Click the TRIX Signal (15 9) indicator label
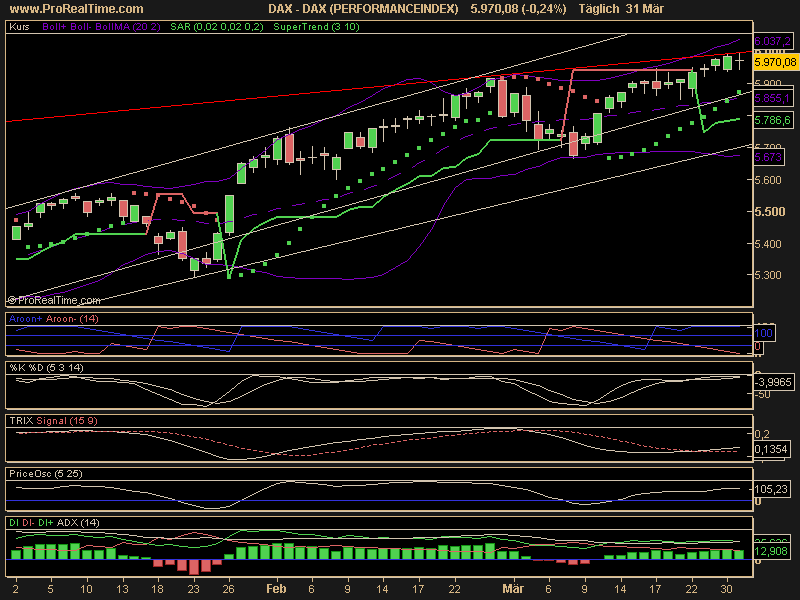Image resolution: width=800 pixels, height=600 pixels. [x=54, y=420]
